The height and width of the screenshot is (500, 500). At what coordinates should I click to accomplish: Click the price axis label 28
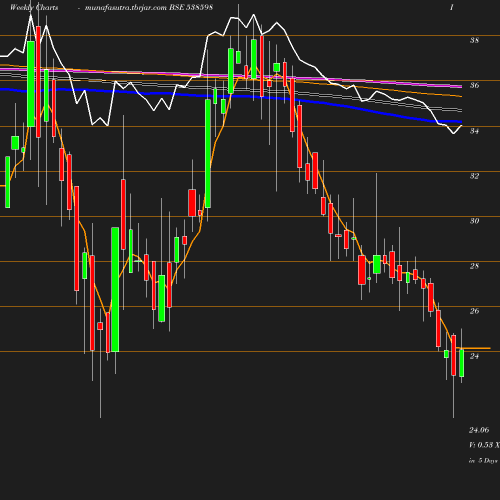click(474, 266)
